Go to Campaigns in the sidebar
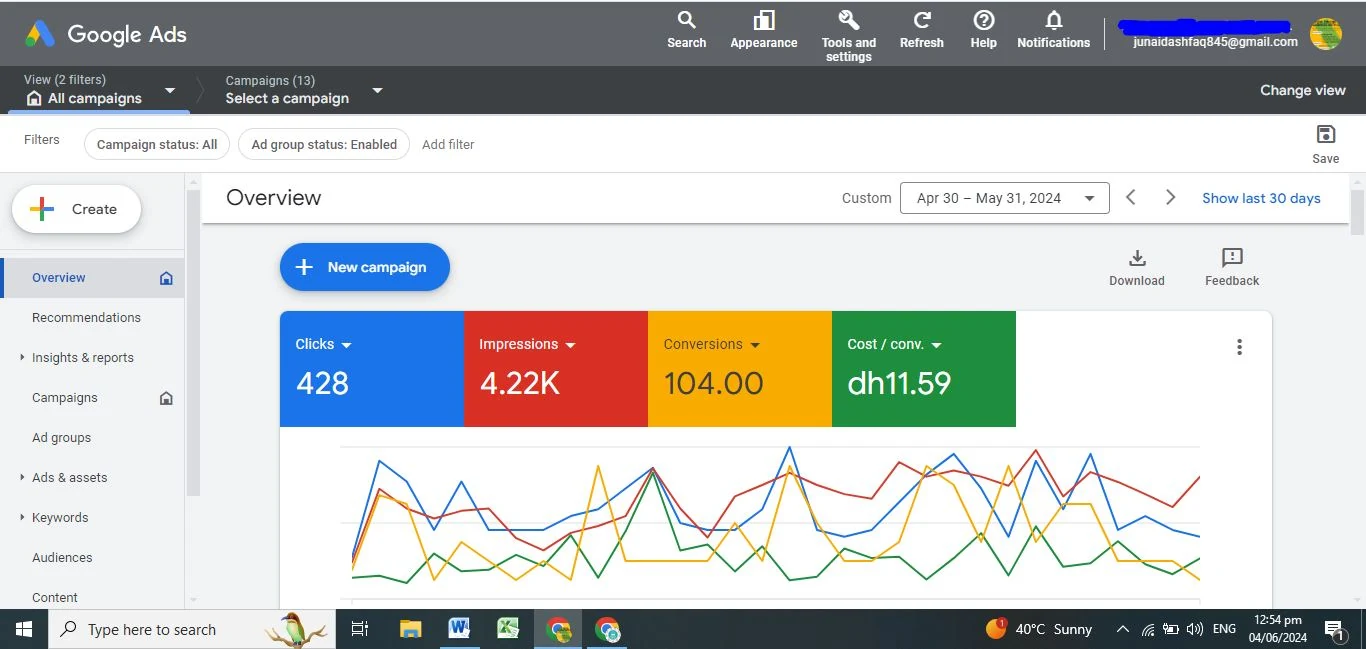1366x649 pixels. pyautogui.click(x=65, y=397)
